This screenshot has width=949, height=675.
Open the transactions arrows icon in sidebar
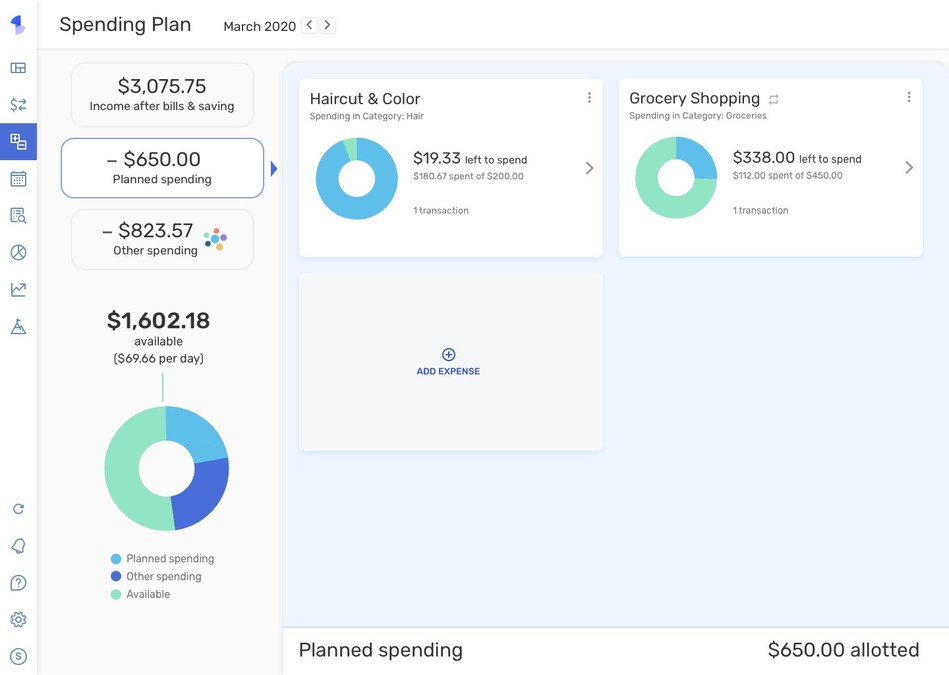18,105
